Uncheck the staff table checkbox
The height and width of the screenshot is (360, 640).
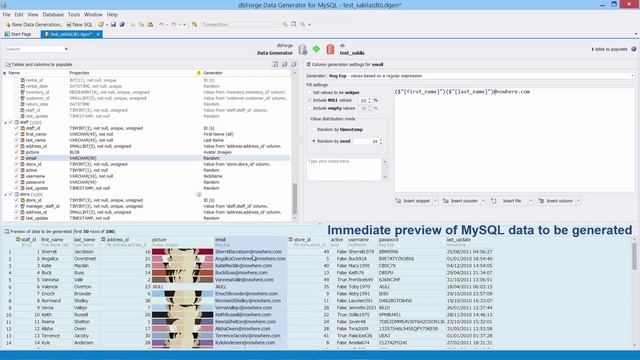[x=11, y=122]
